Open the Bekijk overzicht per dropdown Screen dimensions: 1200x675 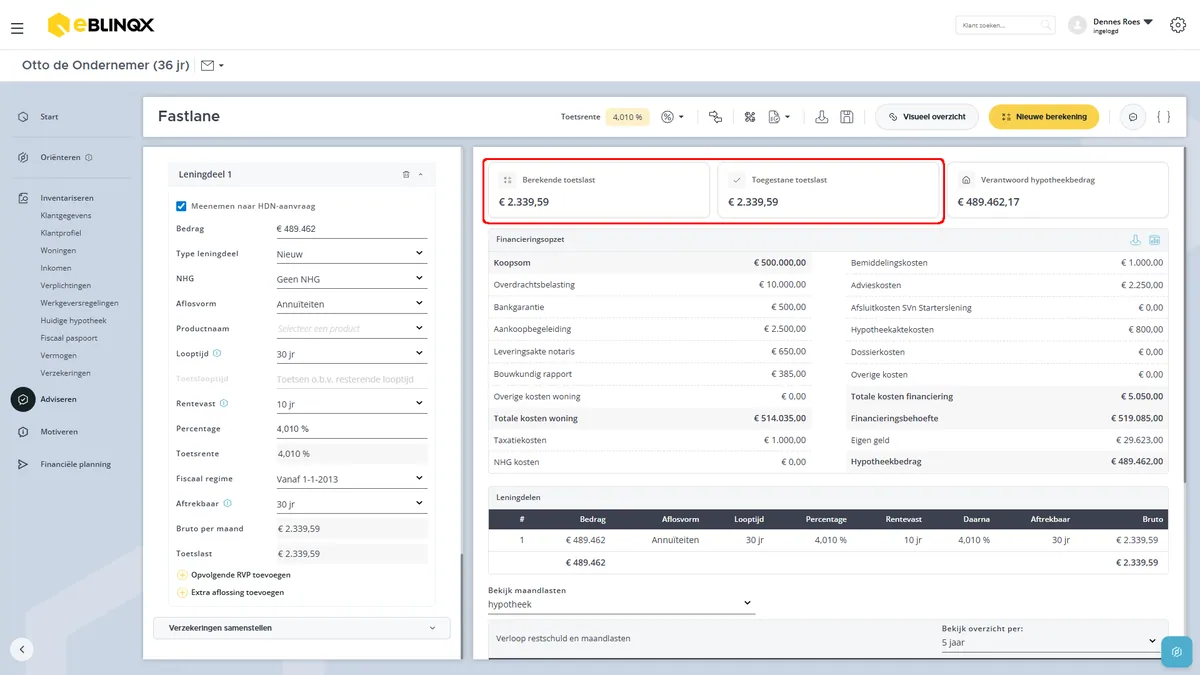pyautogui.click(x=1050, y=642)
